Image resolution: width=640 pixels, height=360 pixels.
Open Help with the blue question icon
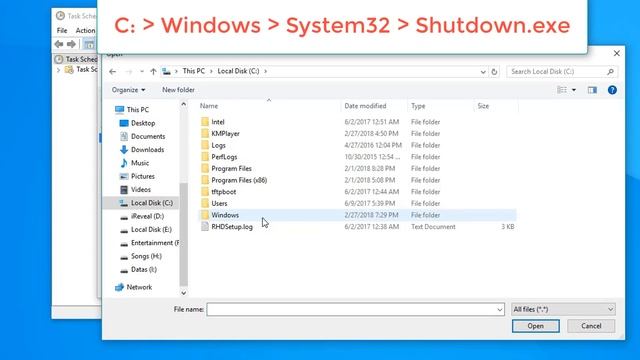pyautogui.click(x=612, y=90)
